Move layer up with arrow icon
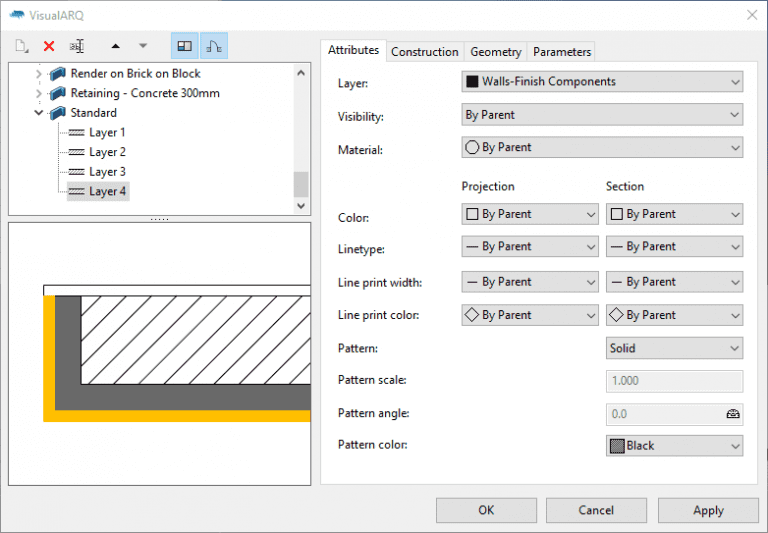 [x=115, y=46]
